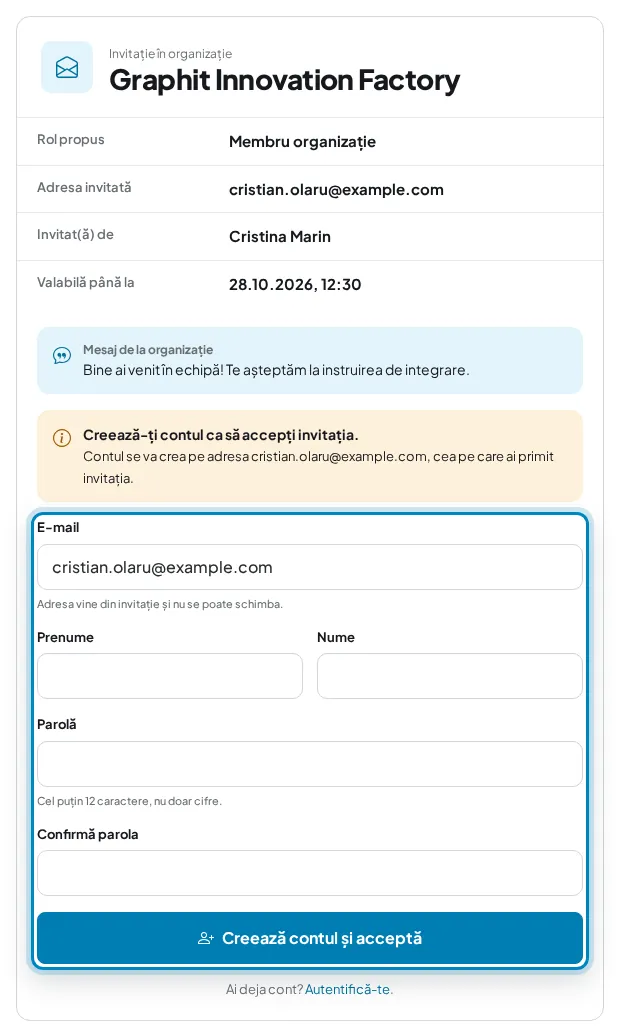620x1036 pixels.
Task: Click the expiry date 28.10.2026, 12:30
Action: [295, 284]
